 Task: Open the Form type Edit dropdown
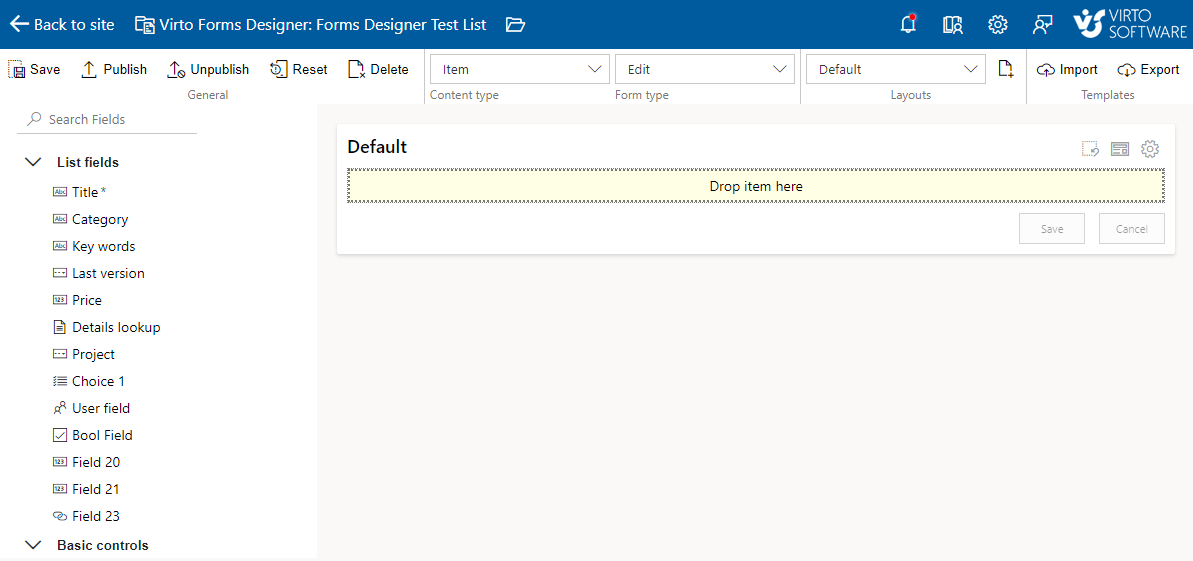[705, 69]
